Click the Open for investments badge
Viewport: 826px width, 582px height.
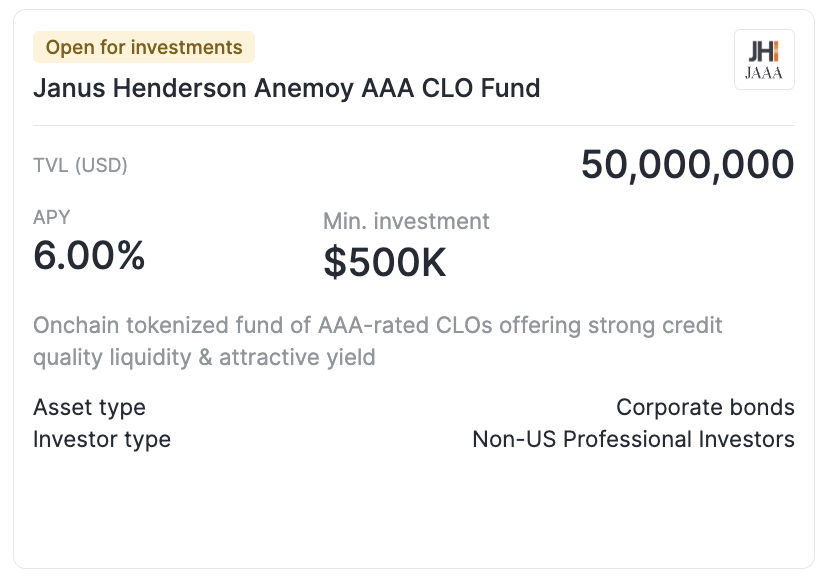click(144, 47)
